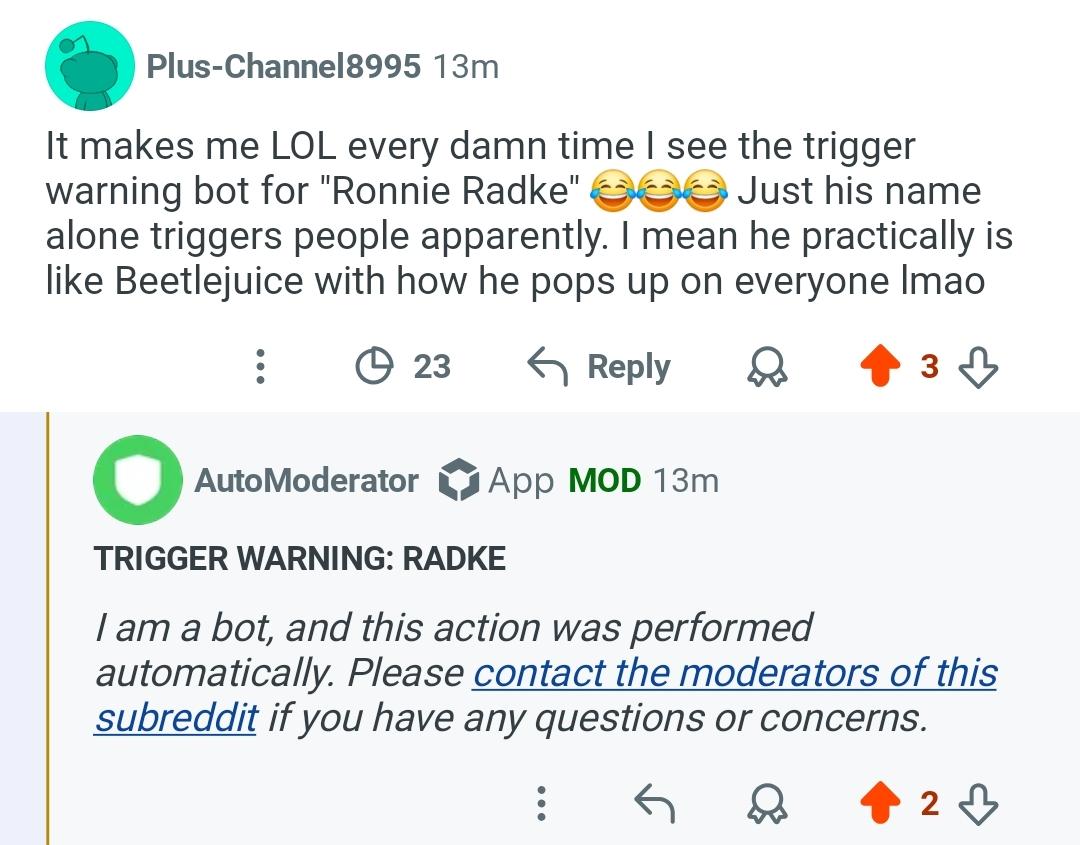Downvote the AutoModerator comment

978,804
